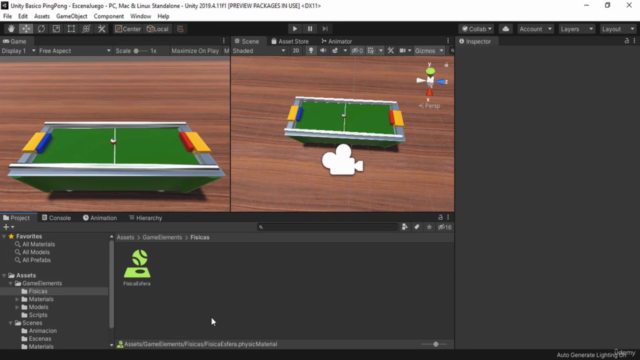The image size is (640, 360).
Task: Open the Layout dropdown
Action: [x=618, y=29]
